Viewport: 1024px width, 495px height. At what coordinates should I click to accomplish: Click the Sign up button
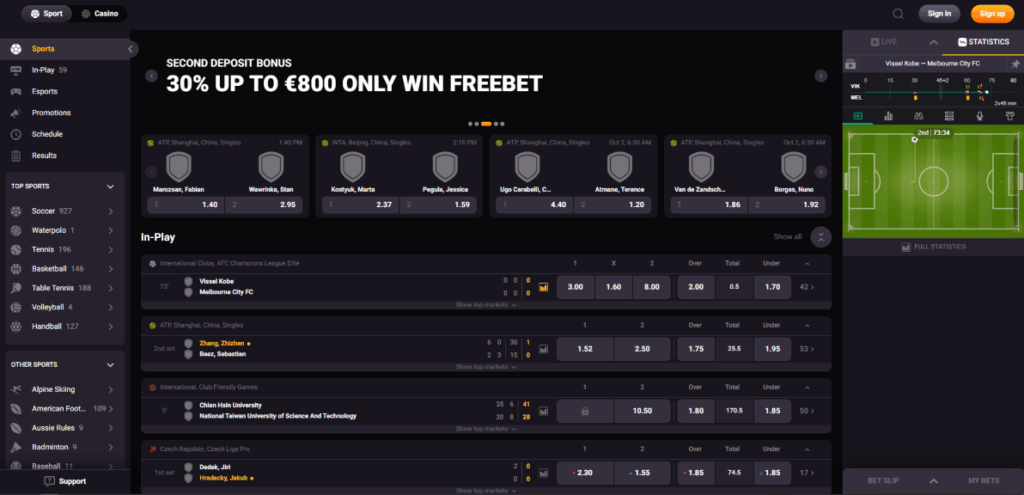pyautogui.click(x=992, y=14)
